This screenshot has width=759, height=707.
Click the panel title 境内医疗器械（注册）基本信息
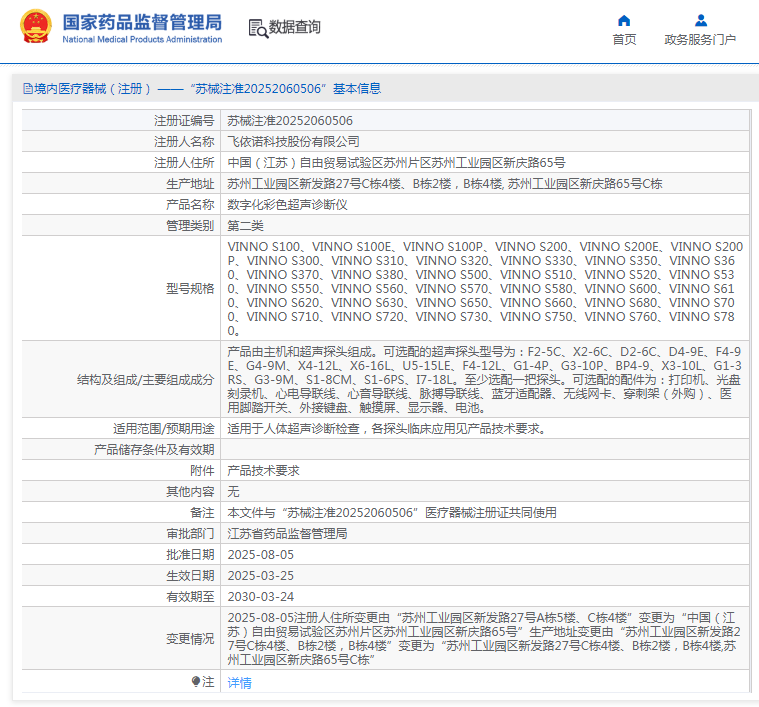click(207, 89)
